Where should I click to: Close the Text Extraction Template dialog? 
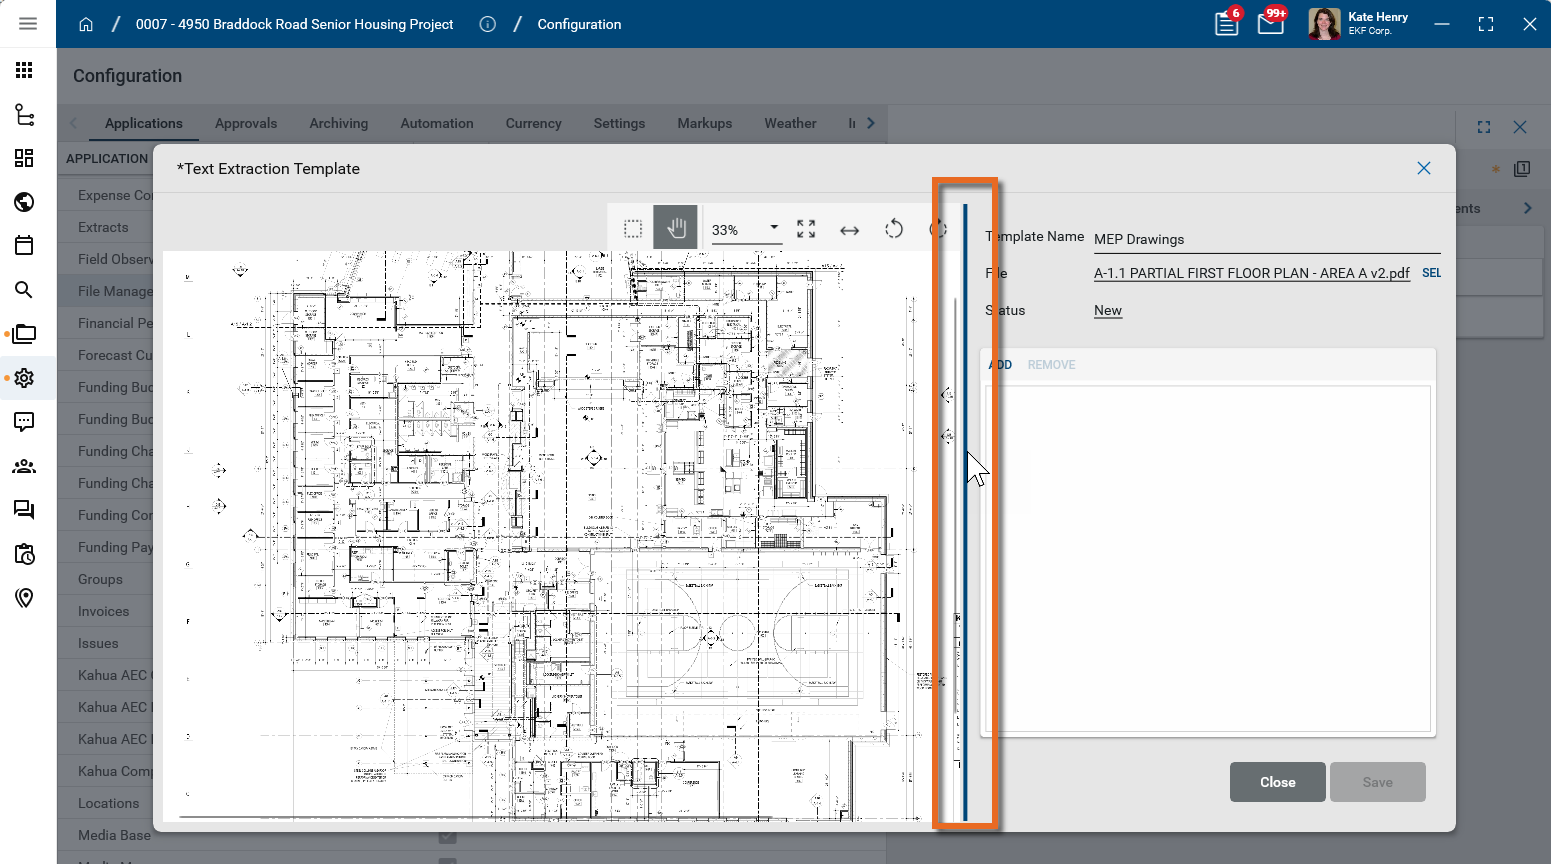(1423, 168)
